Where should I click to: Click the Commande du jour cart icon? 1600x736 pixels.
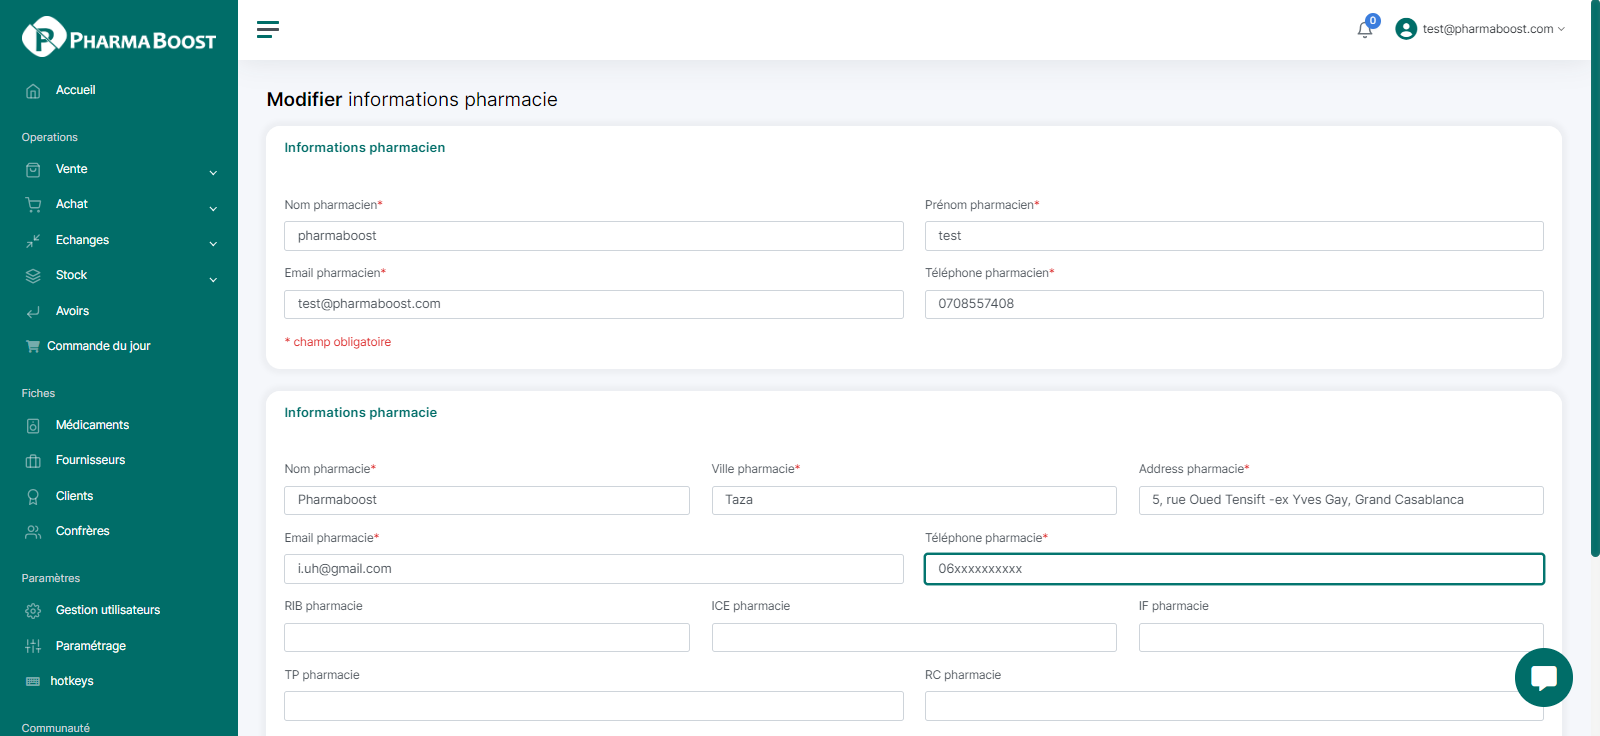click(x=33, y=347)
